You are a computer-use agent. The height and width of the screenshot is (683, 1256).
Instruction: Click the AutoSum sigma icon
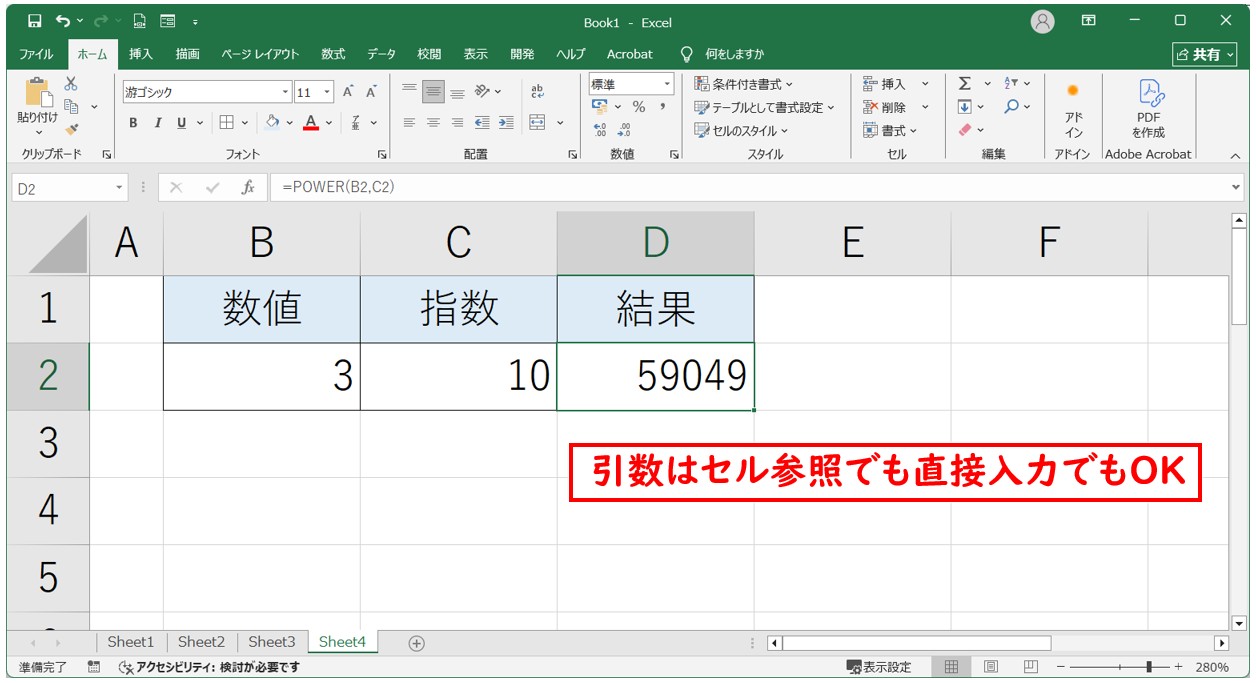click(965, 84)
